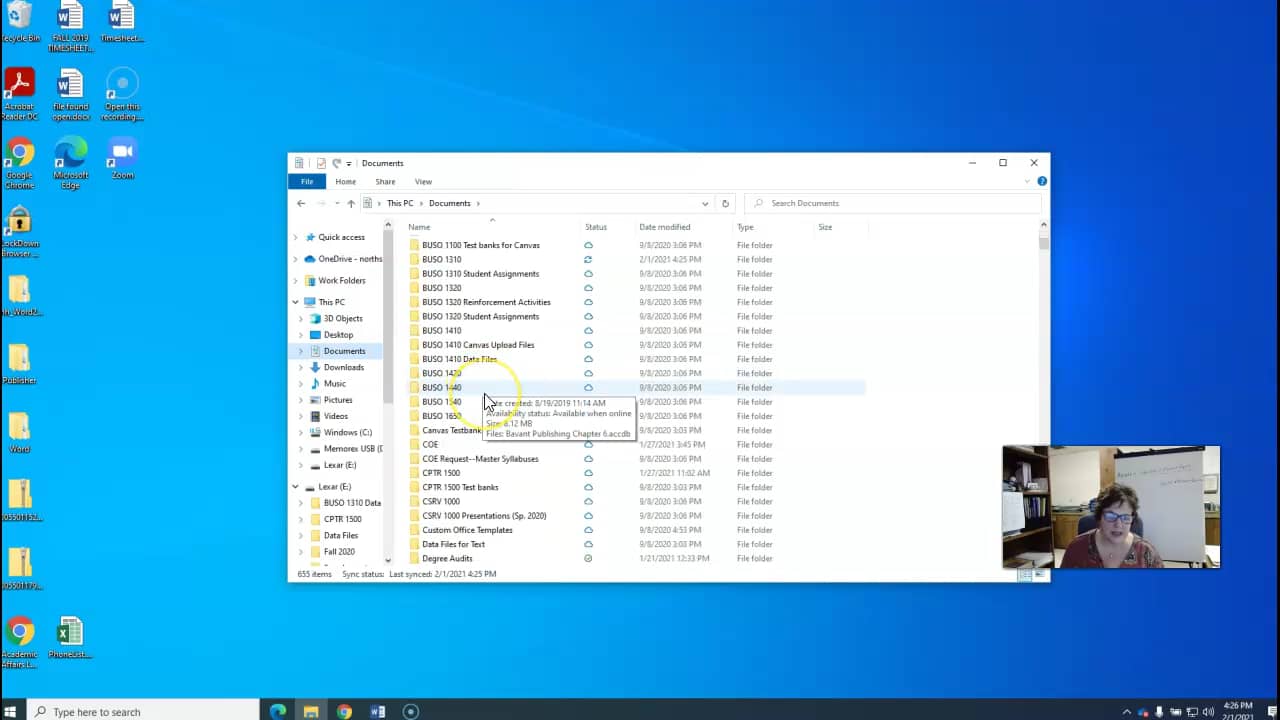Select BUSO 1320 Reinforcement Activities folder
1280x720 pixels.
click(x=486, y=302)
